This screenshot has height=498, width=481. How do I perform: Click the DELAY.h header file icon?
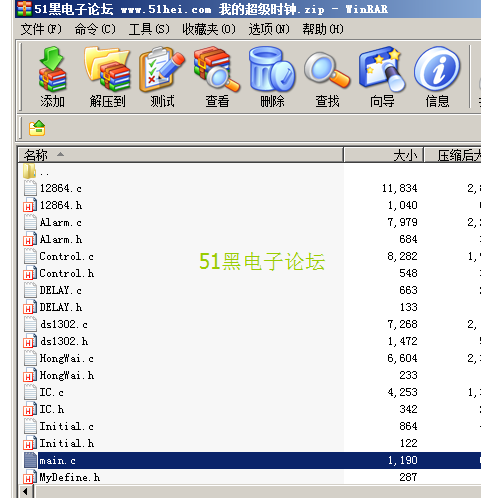point(30,307)
